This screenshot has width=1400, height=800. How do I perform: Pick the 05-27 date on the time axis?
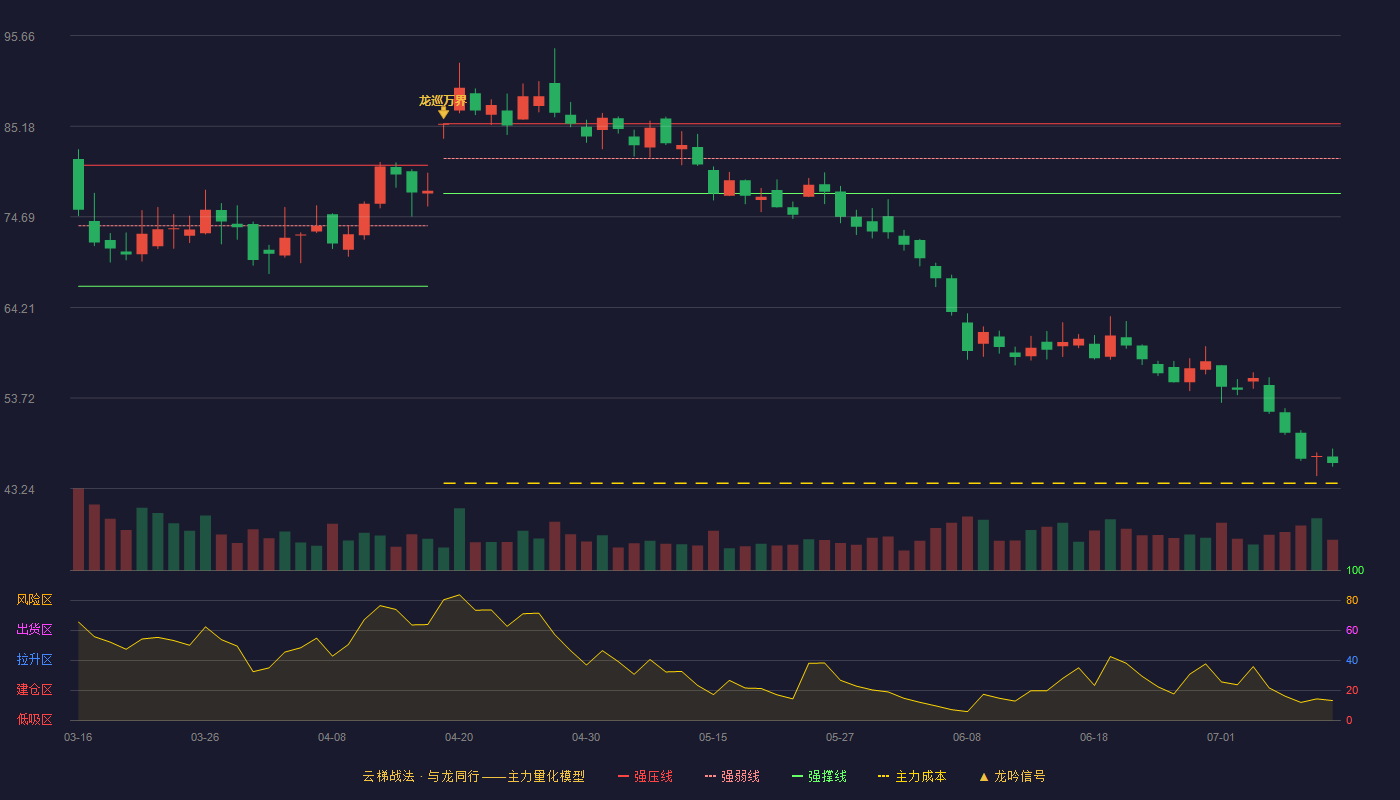click(x=840, y=737)
